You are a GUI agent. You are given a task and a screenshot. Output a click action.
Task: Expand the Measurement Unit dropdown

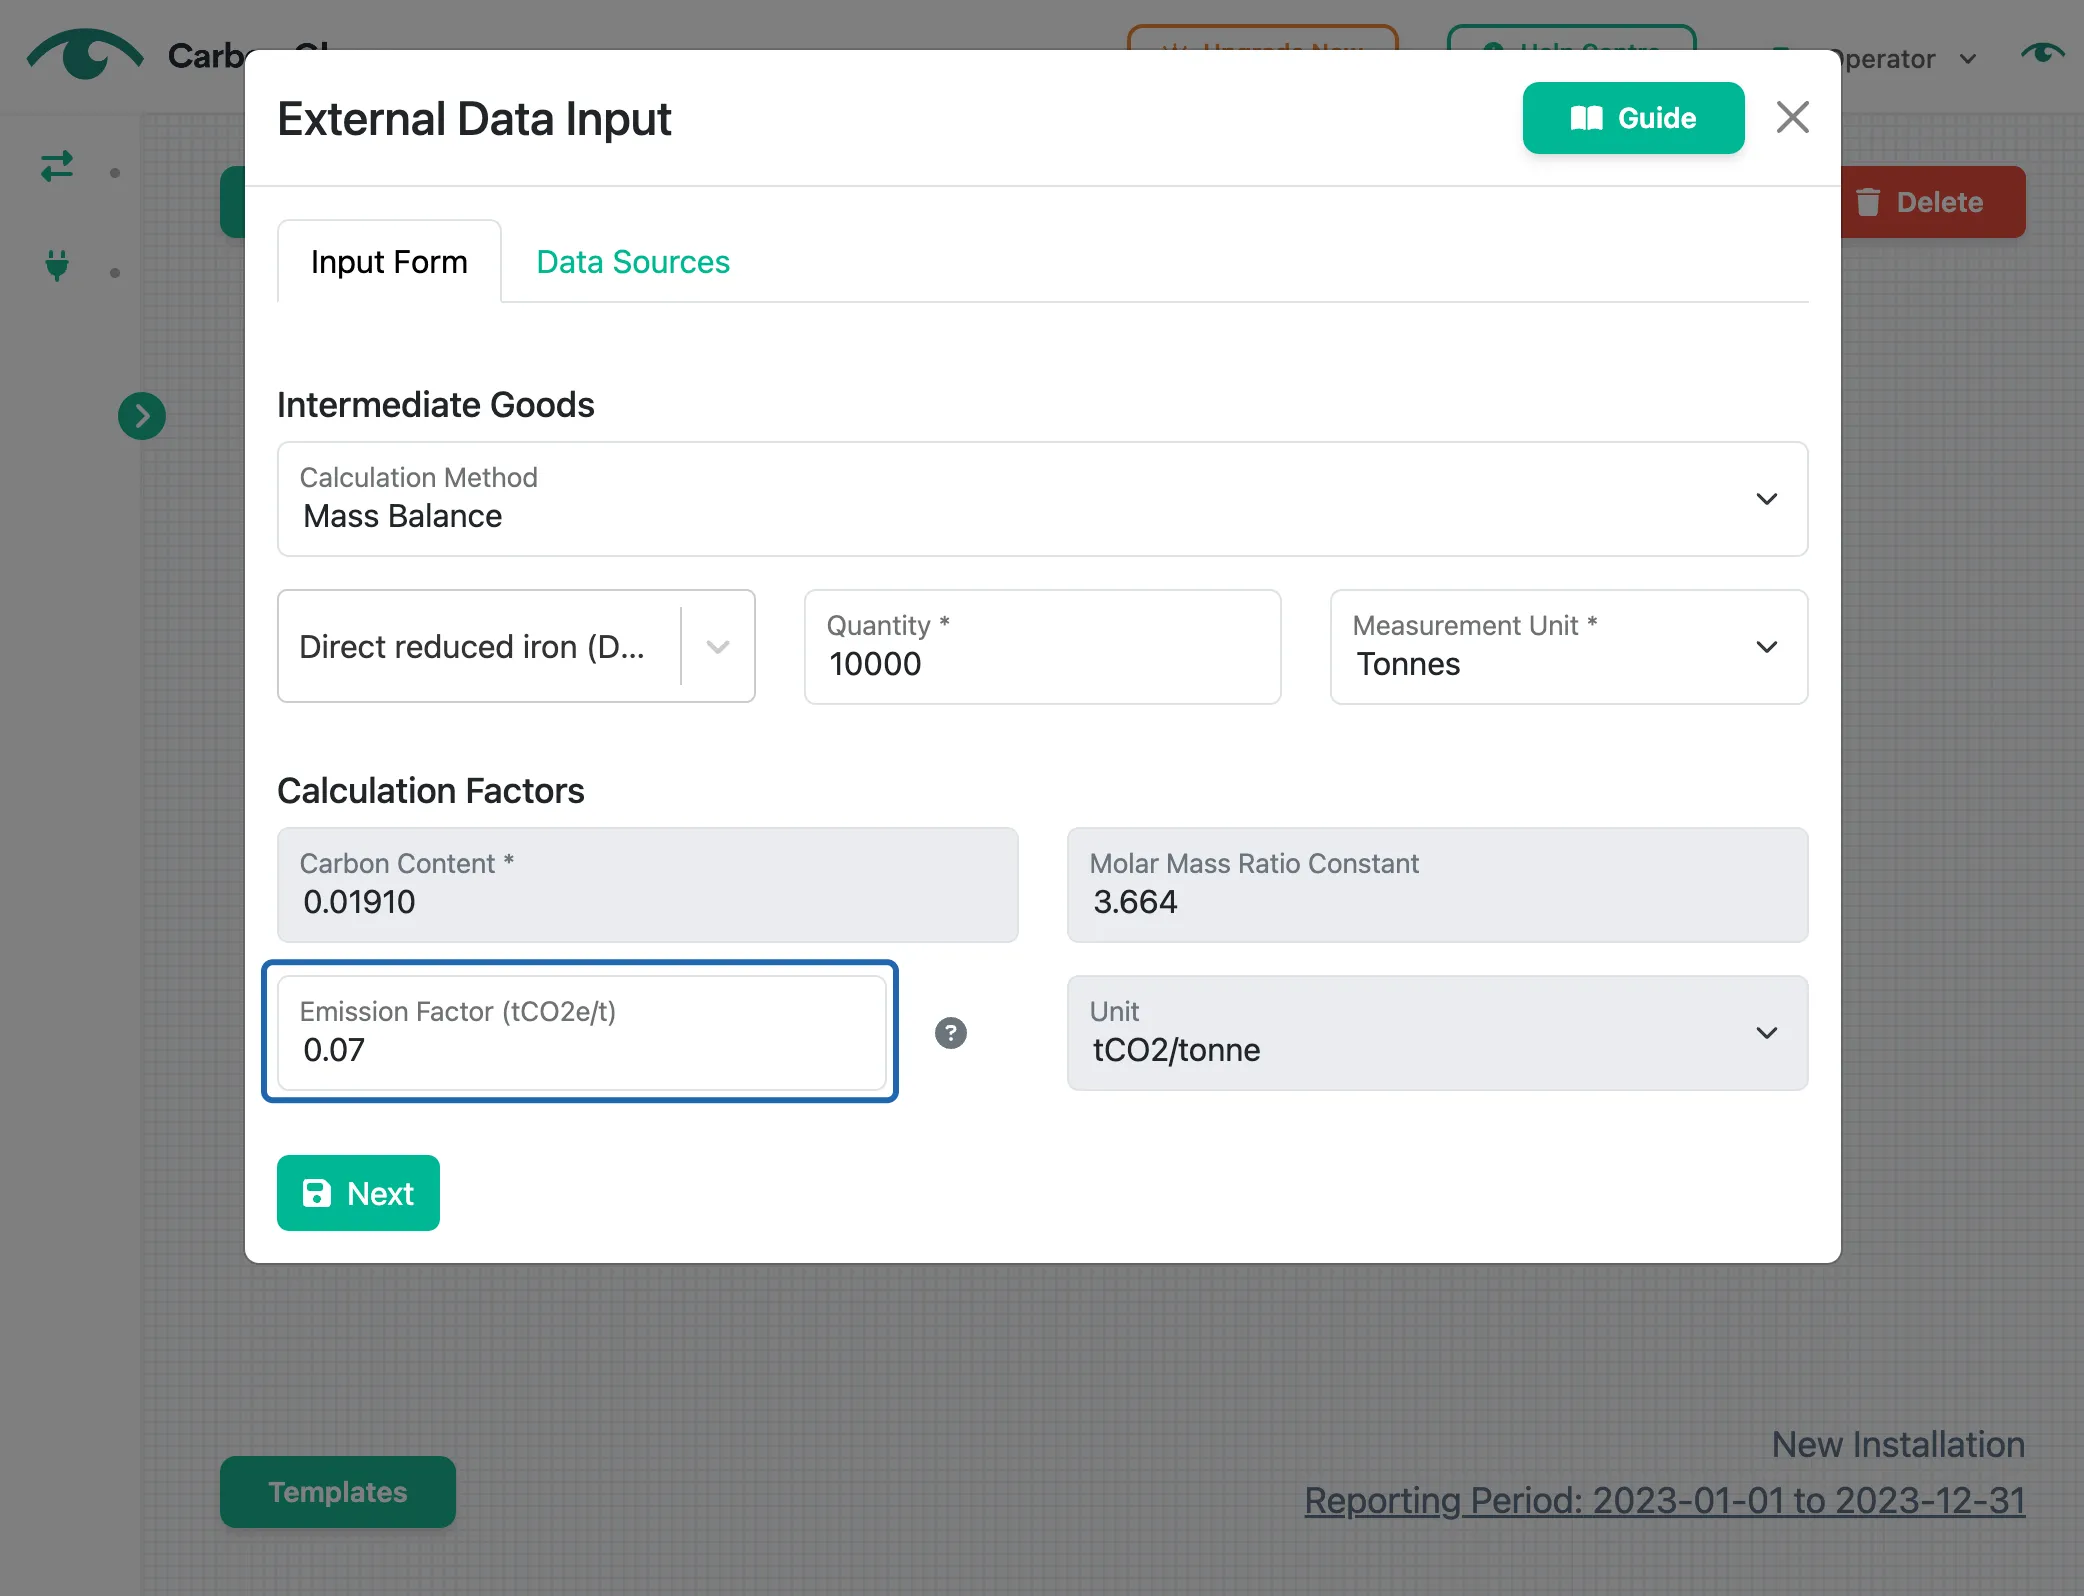[1568, 647]
